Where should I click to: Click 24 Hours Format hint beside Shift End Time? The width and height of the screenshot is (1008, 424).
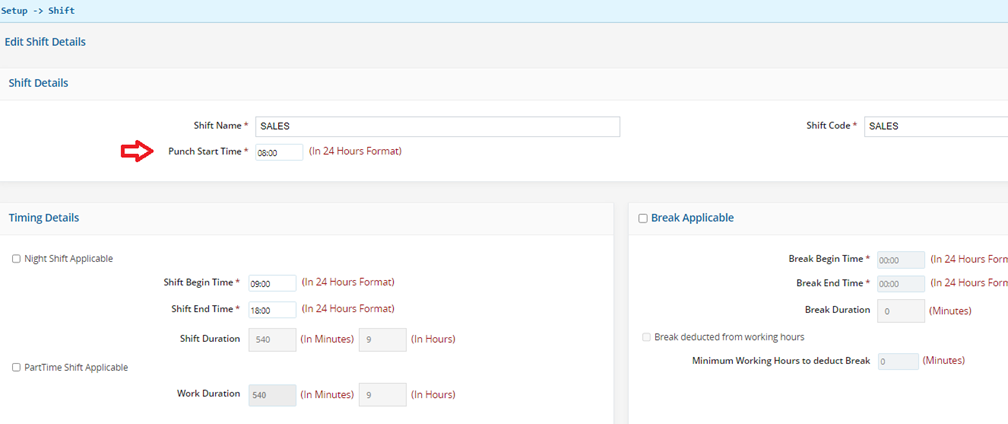348,309
